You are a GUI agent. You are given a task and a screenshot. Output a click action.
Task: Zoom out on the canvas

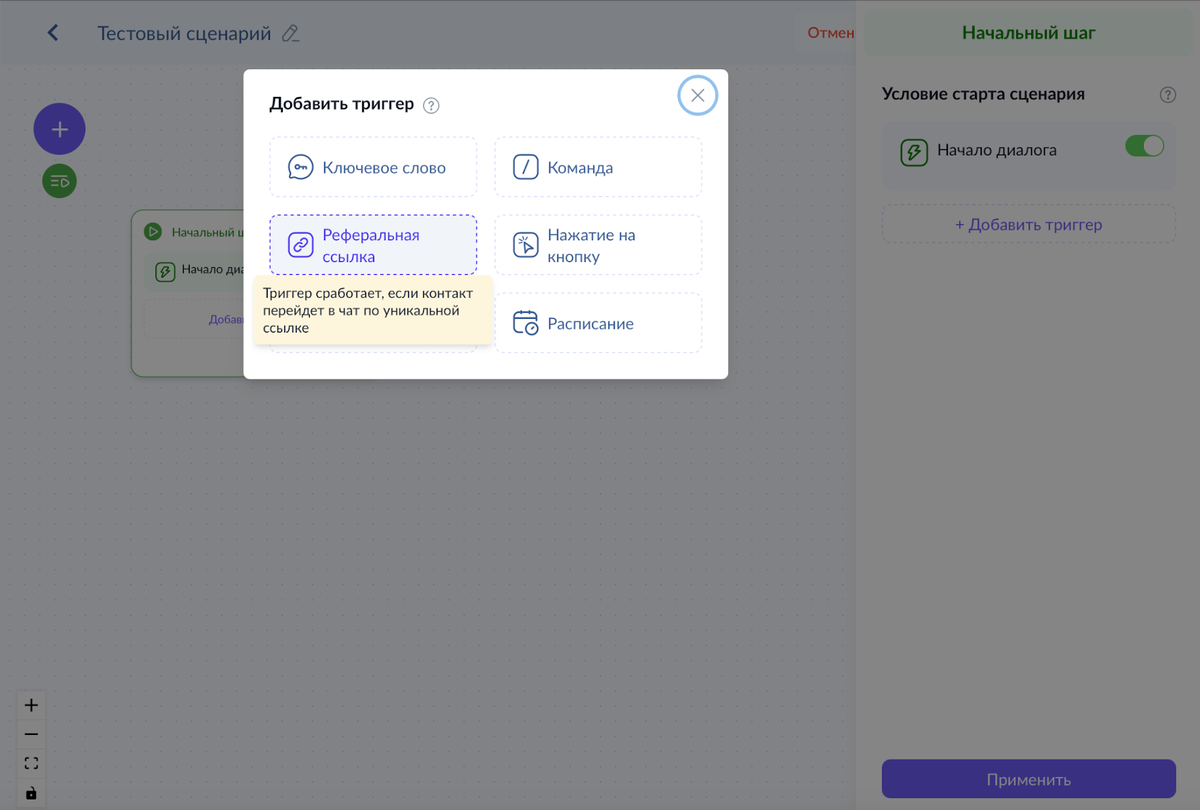[31, 734]
